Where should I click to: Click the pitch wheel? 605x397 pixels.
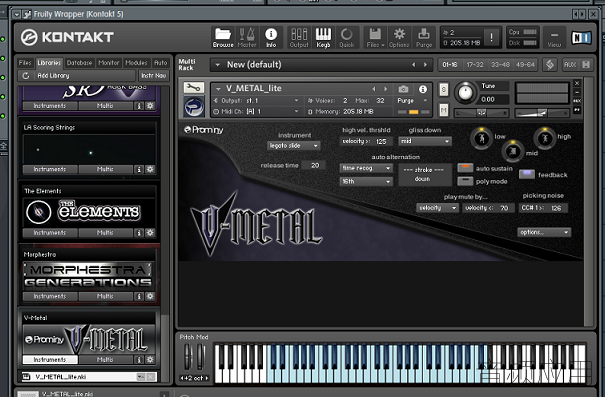click(x=188, y=357)
